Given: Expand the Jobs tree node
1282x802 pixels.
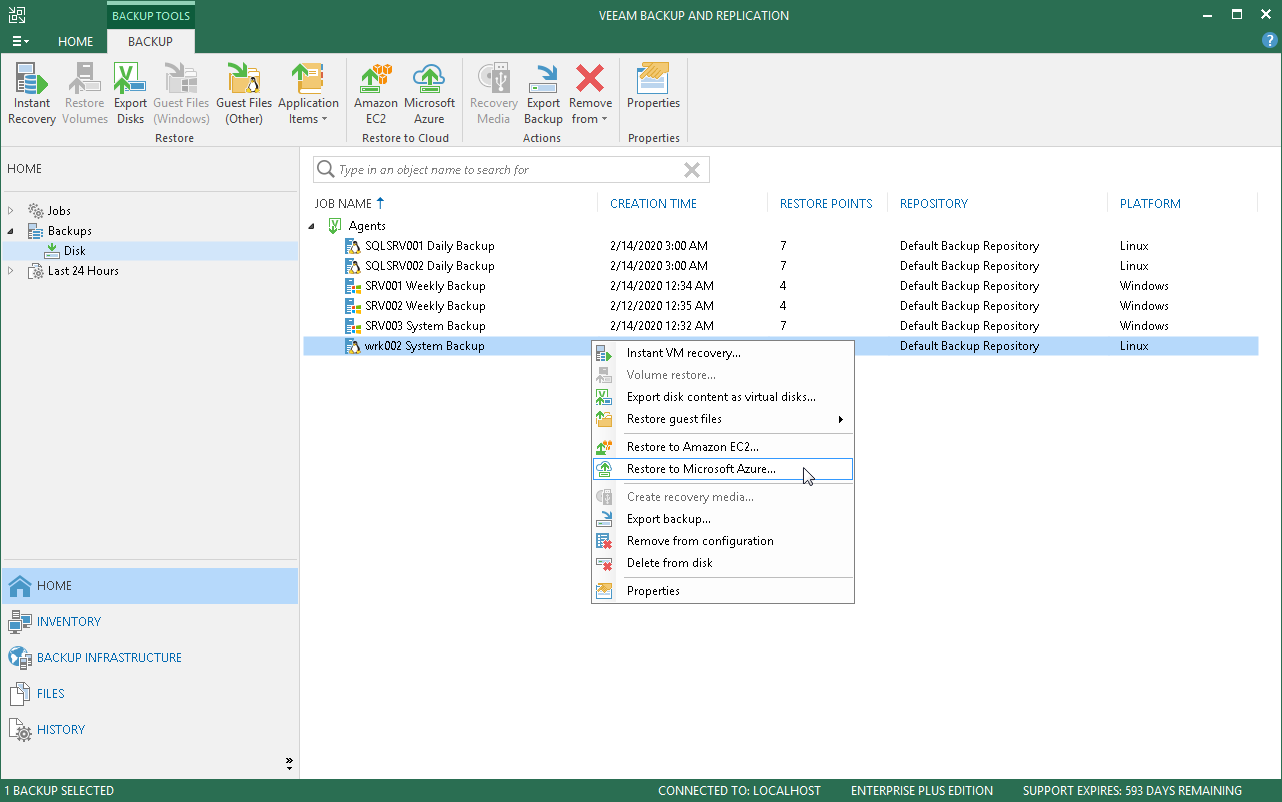Looking at the screenshot, I should (11, 211).
